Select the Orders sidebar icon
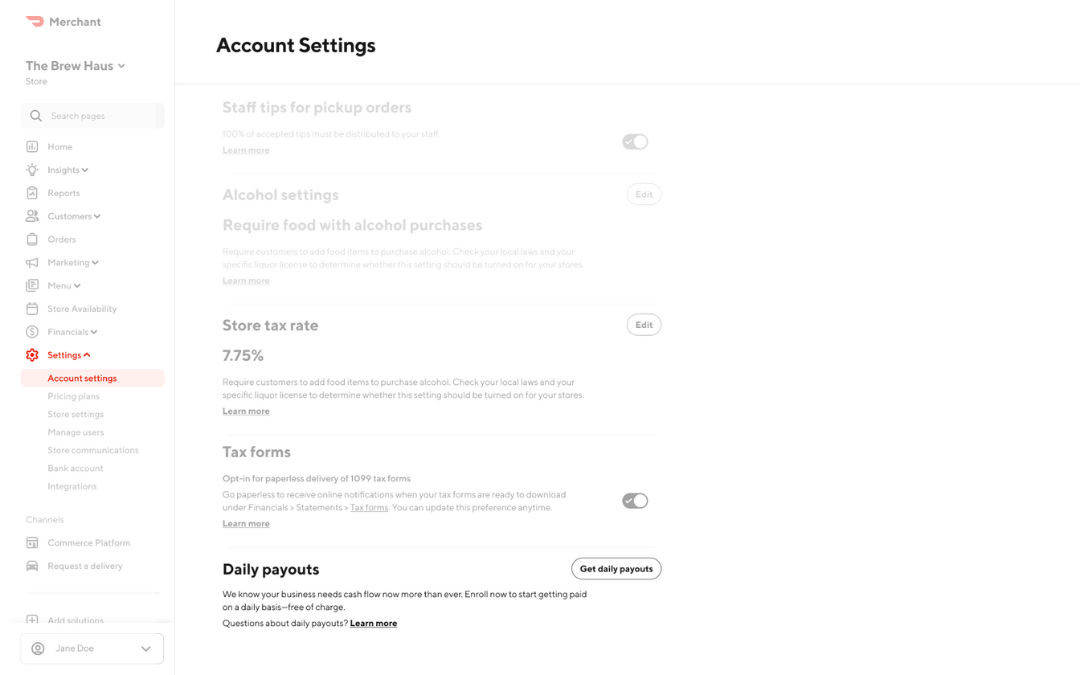 (x=32, y=239)
